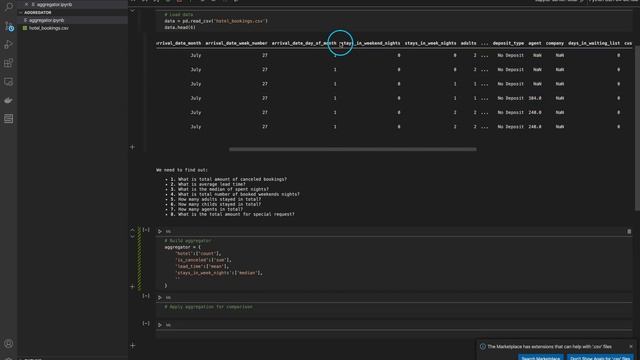Move Build aggregator cell up
Screen dimensions: 640x360
[132, 230]
